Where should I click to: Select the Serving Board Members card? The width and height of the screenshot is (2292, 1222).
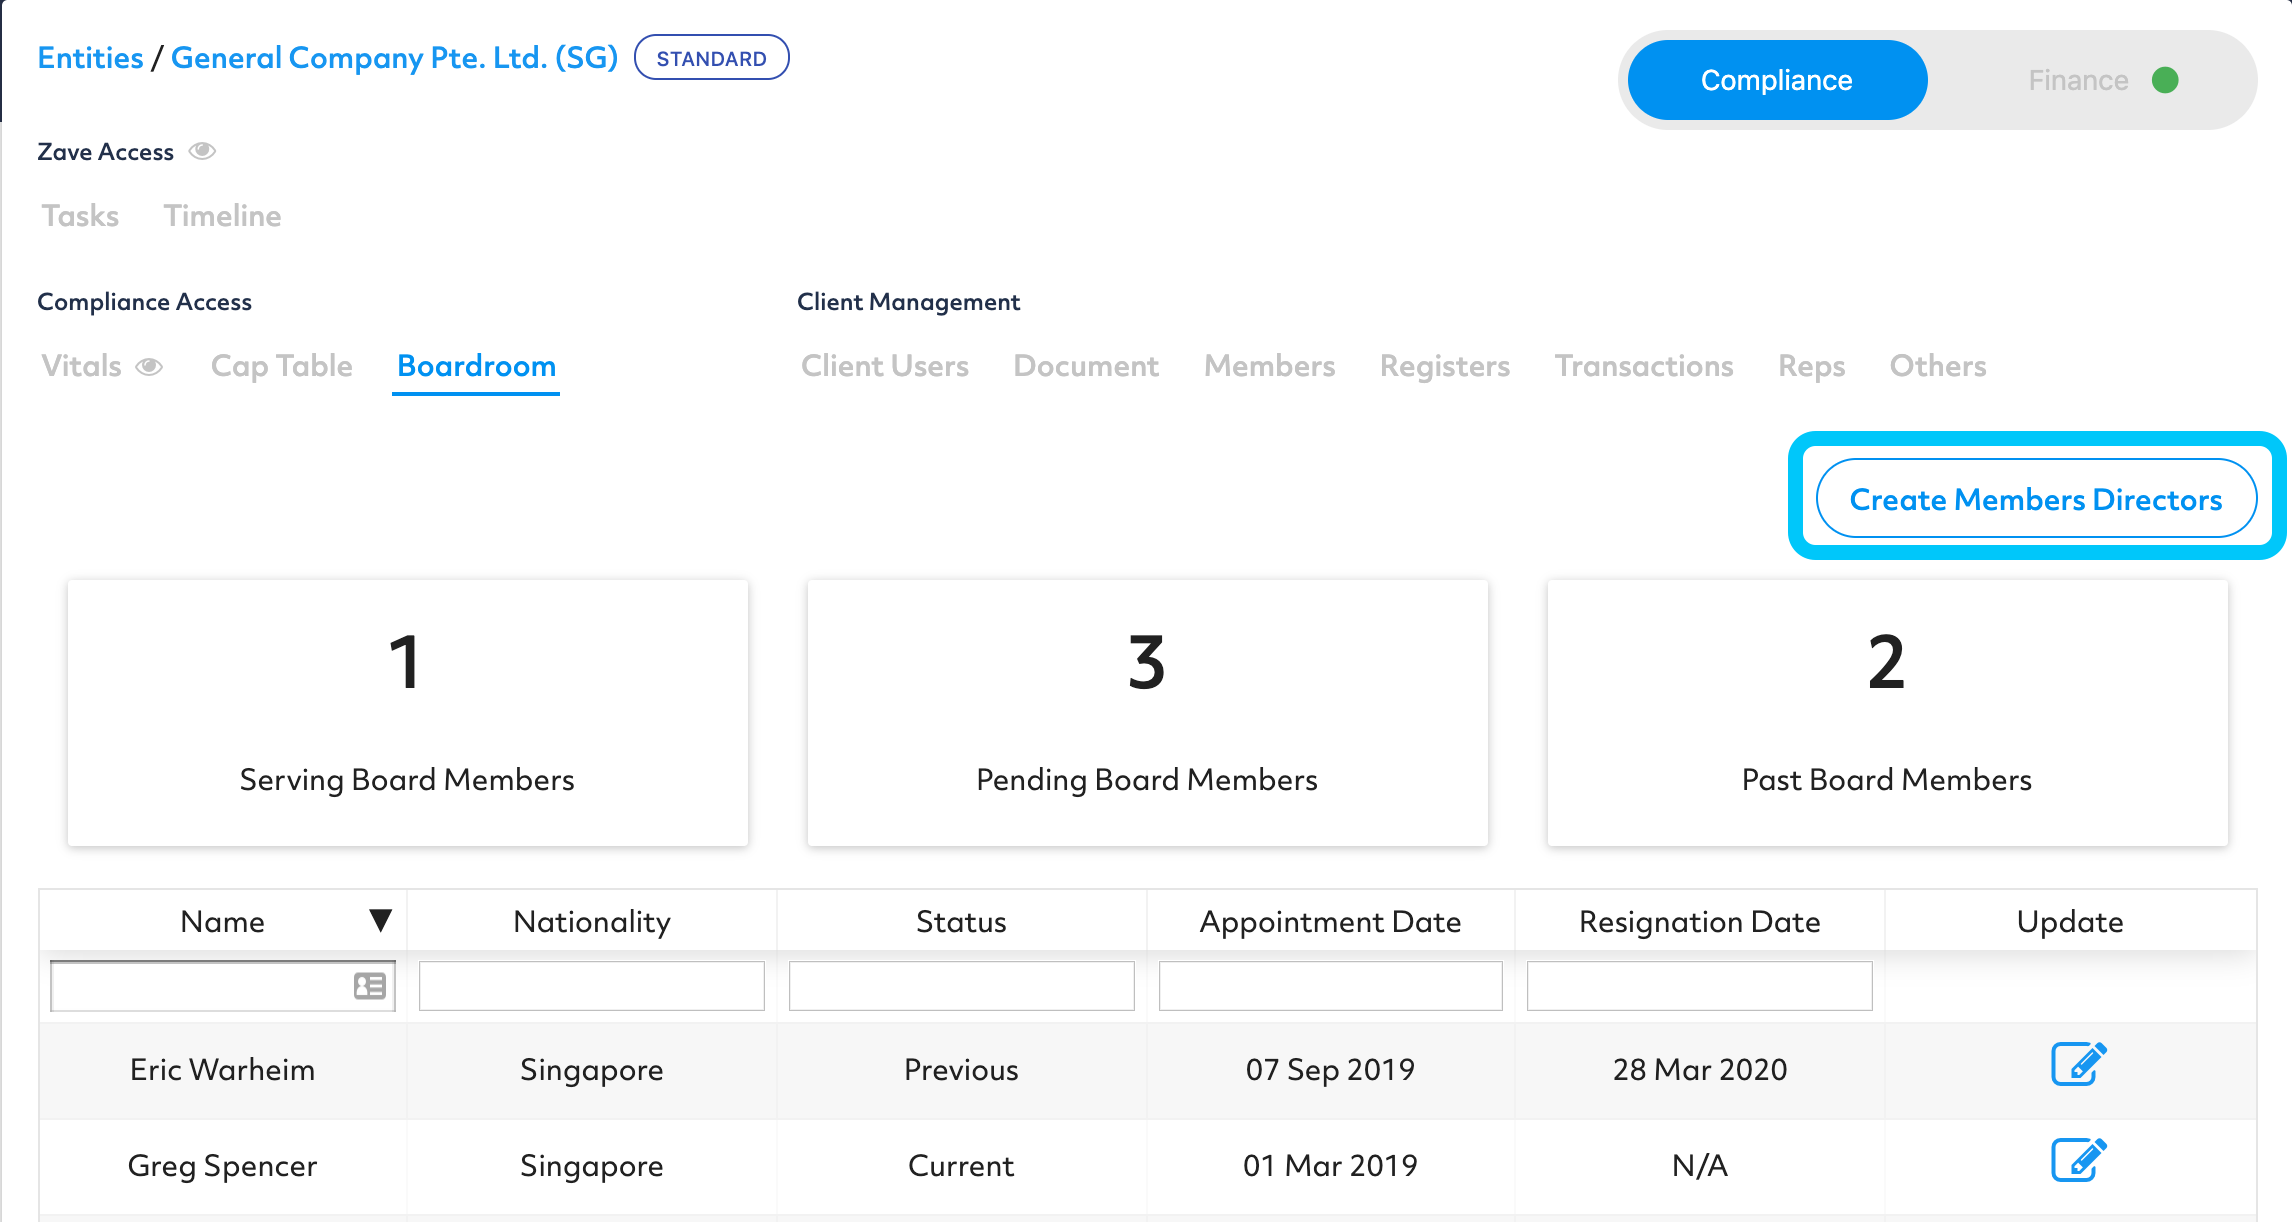pos(408,713)
